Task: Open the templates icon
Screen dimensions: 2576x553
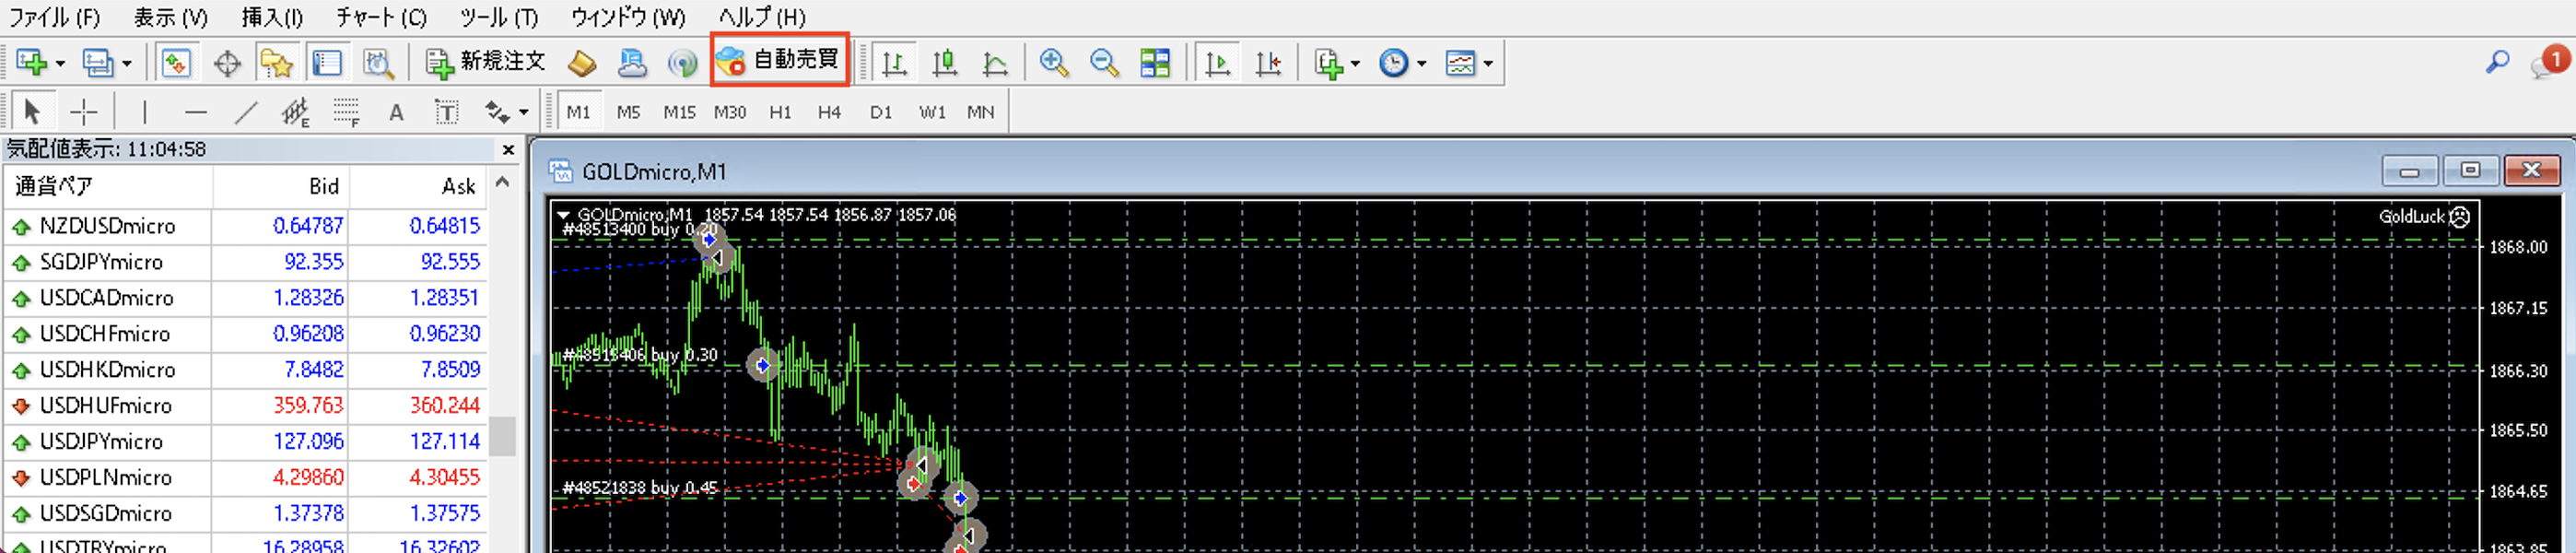Action: point(1460,63)
